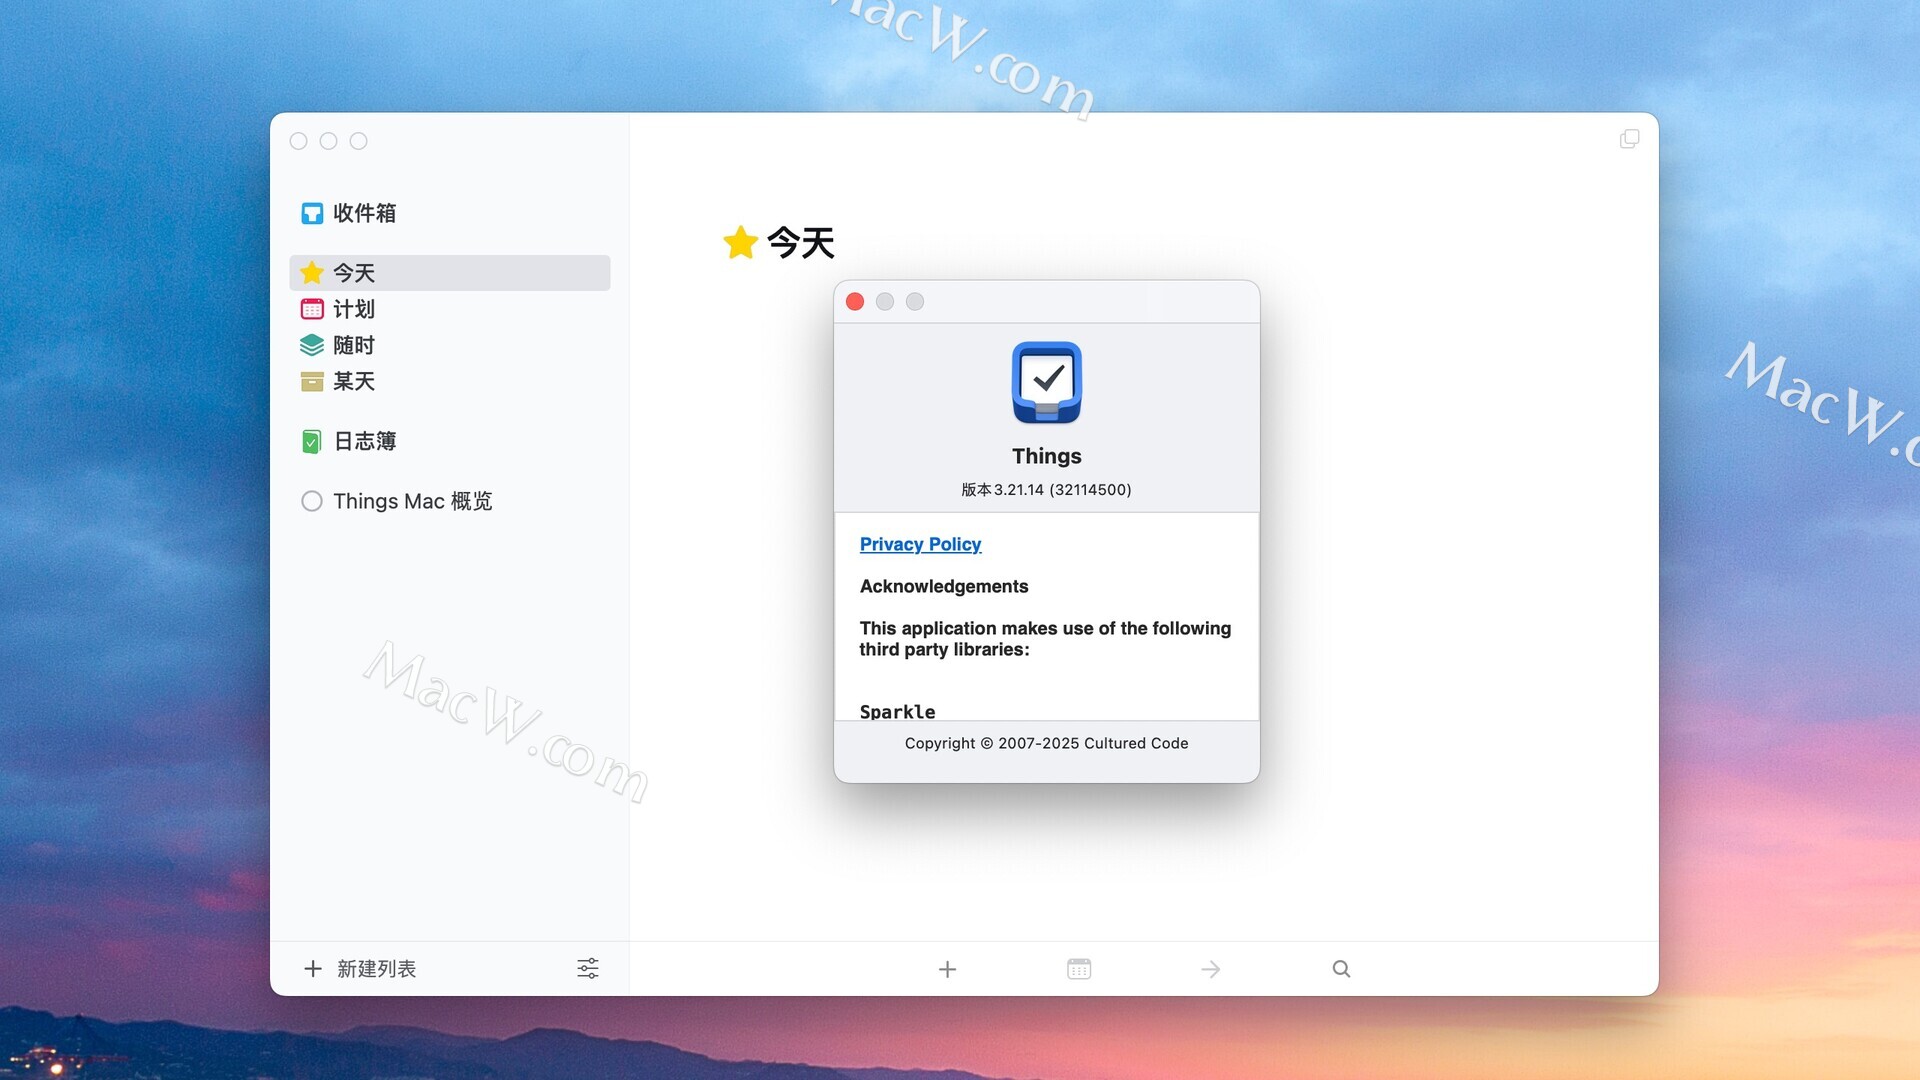Click the teal layers icon beside 随时
The image size is (1920, 1080).
pos(312,345)
